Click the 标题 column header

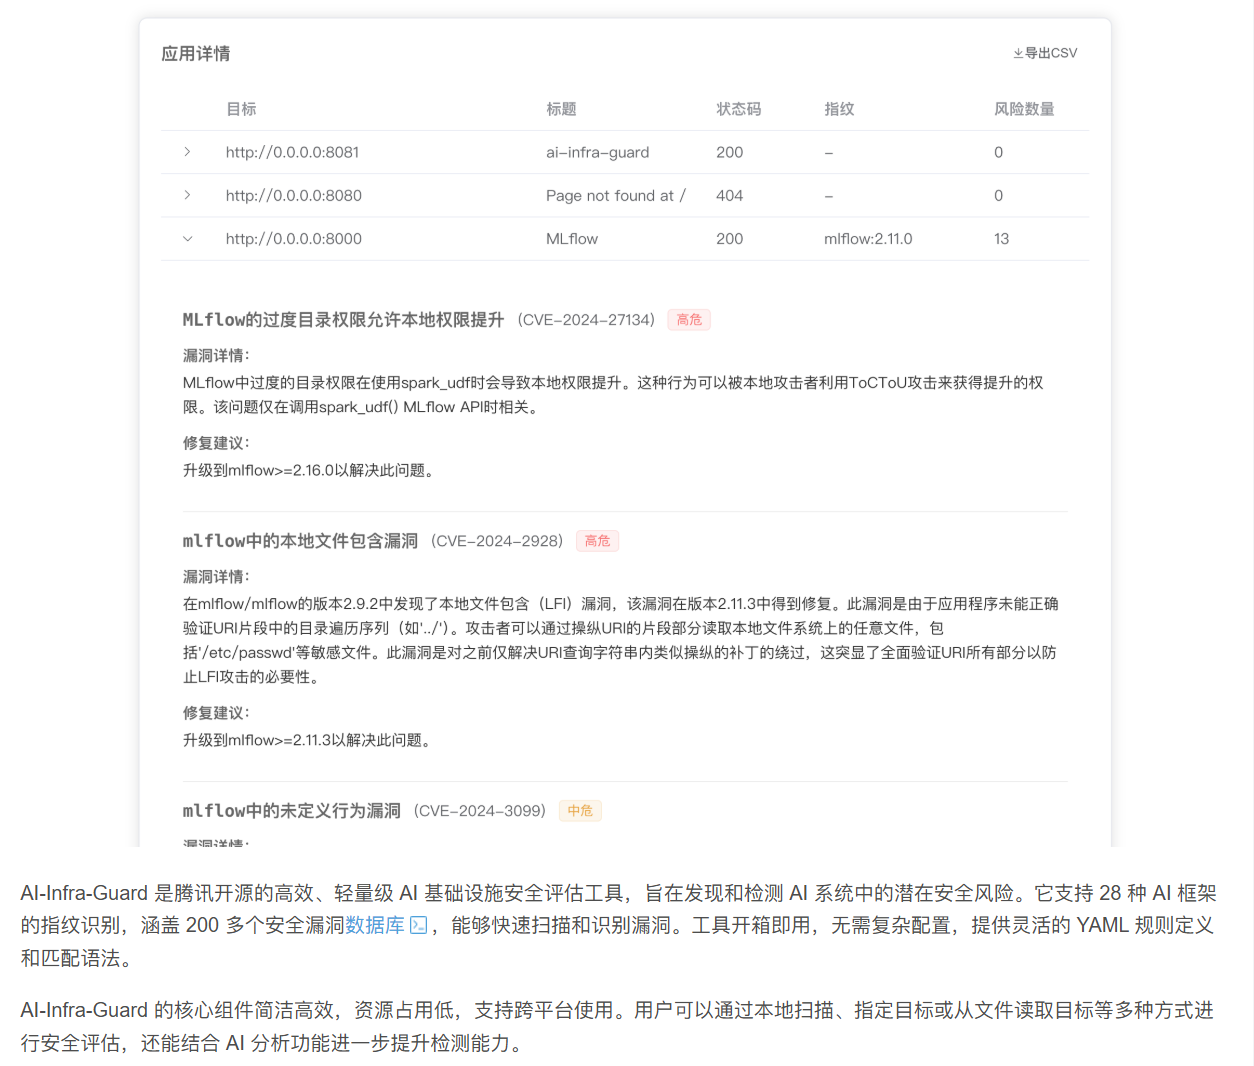pos(561,109)
